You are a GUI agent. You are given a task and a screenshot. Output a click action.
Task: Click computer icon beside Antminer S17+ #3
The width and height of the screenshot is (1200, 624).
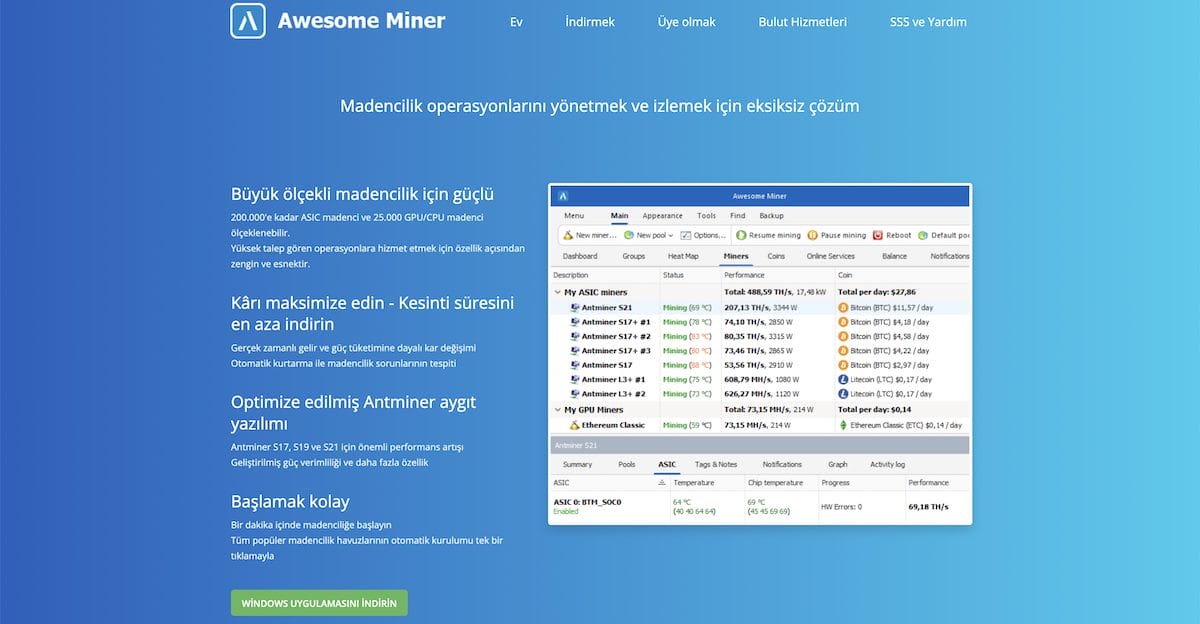tap(575, 351)
